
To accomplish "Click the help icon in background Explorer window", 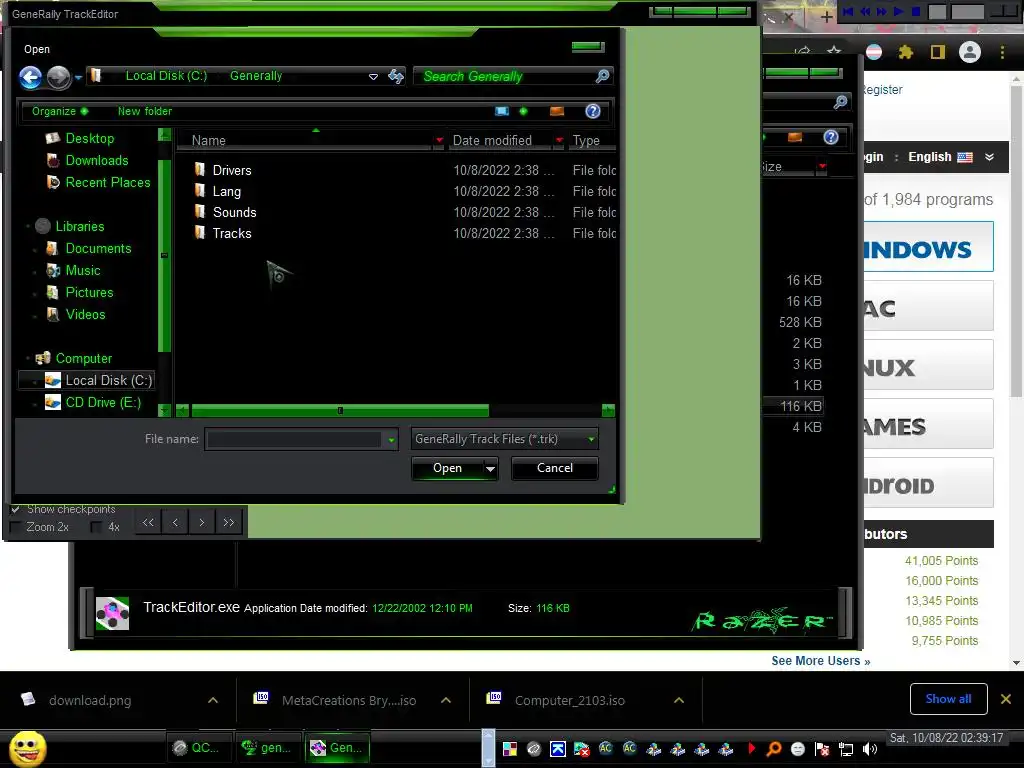I will 831,137.
